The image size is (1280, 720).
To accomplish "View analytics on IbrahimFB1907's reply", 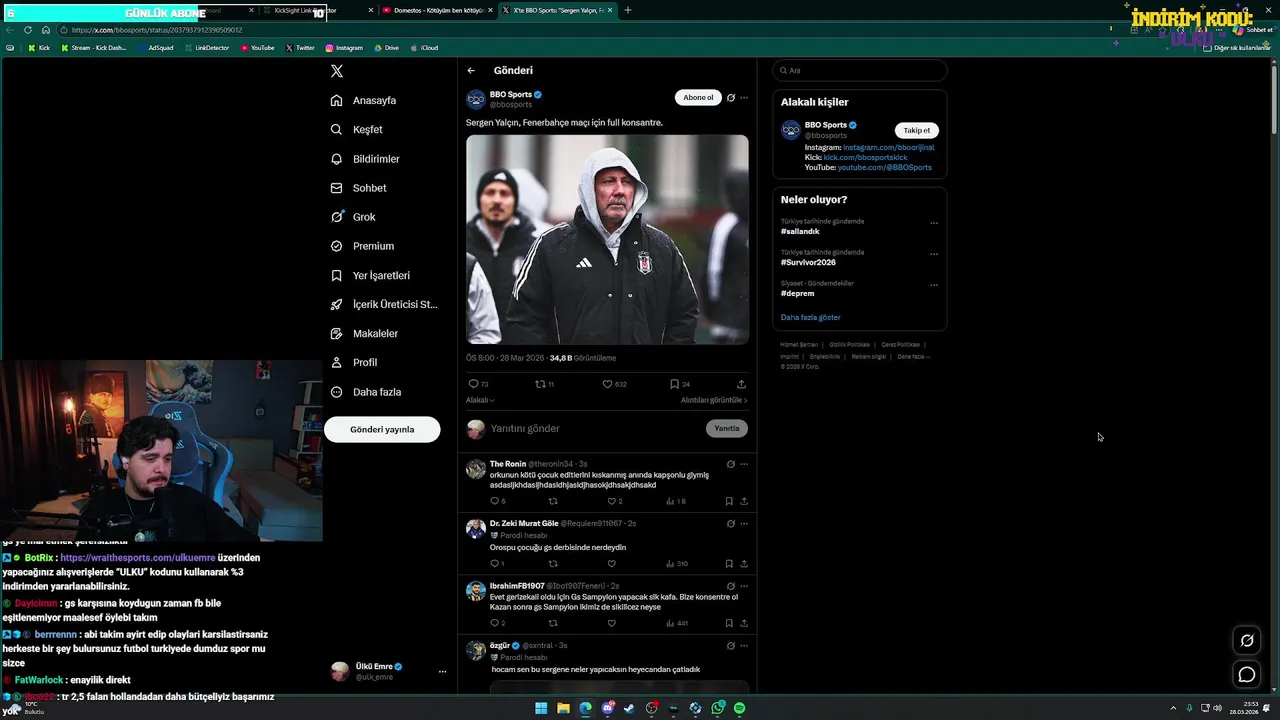I will pyautogui.click(x=677, y=623).
